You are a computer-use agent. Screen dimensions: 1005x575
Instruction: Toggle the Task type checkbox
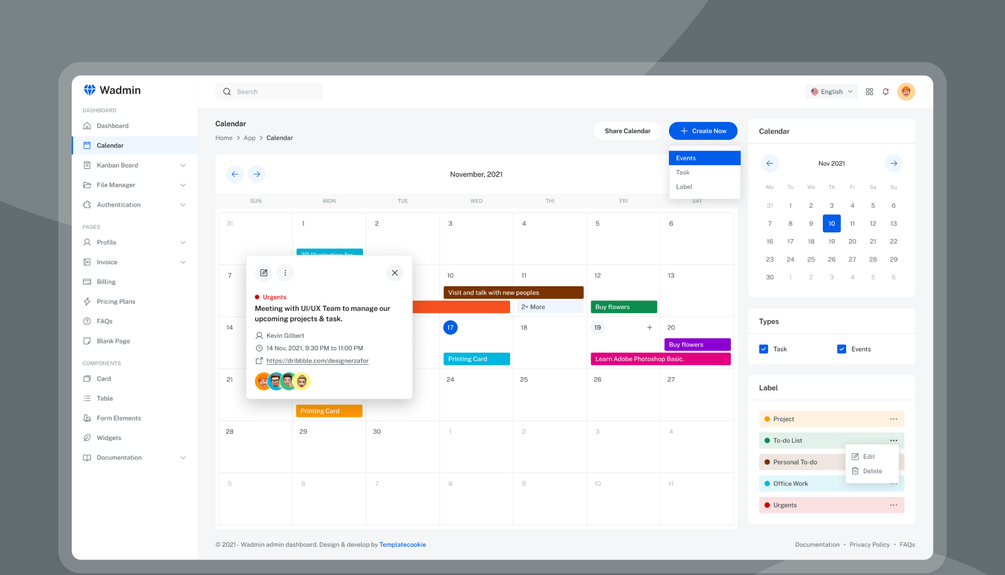763,349
